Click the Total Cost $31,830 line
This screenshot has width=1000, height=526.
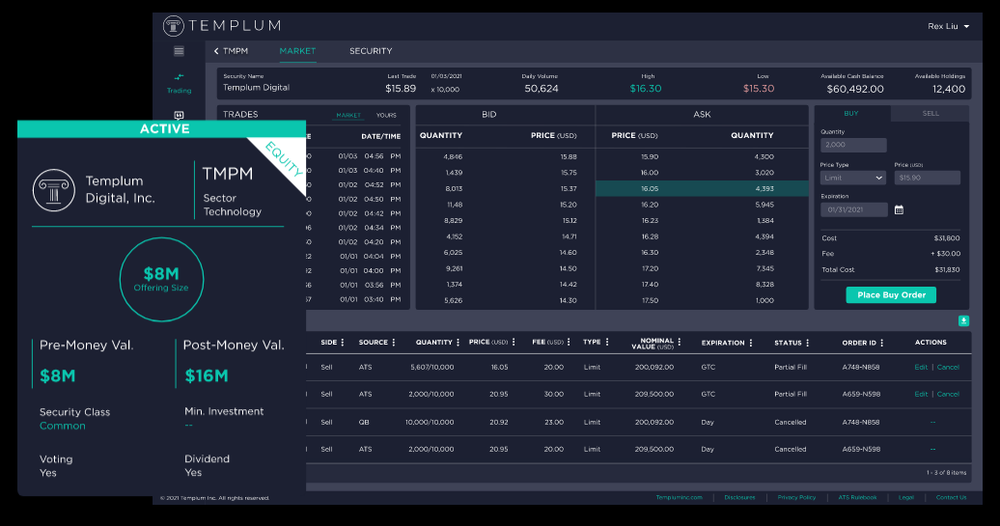tap(890, 270)
